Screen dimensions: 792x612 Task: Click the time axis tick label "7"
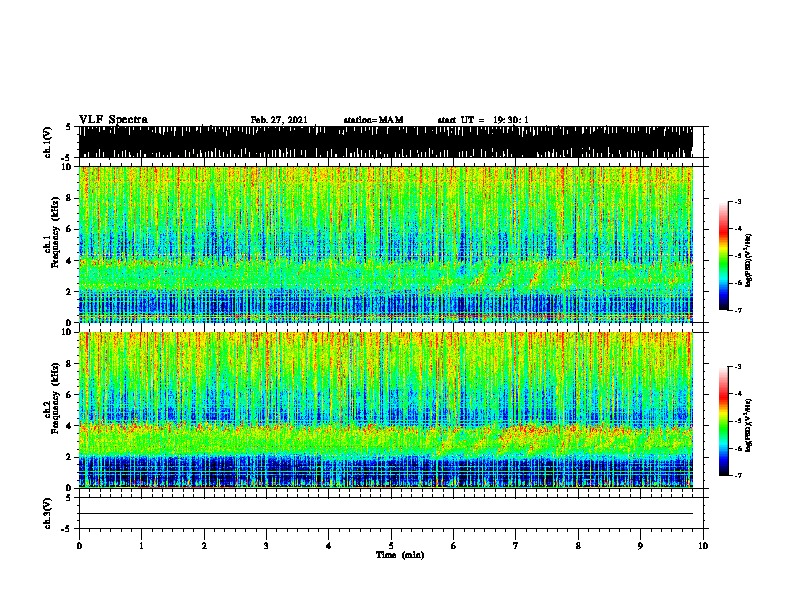pos(516,546)
